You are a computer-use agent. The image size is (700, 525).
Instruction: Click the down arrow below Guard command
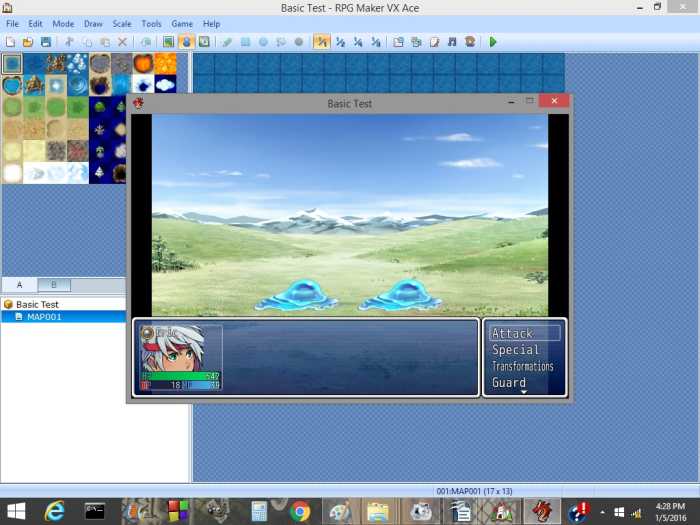pyautogui.click(x=524, y=393)
